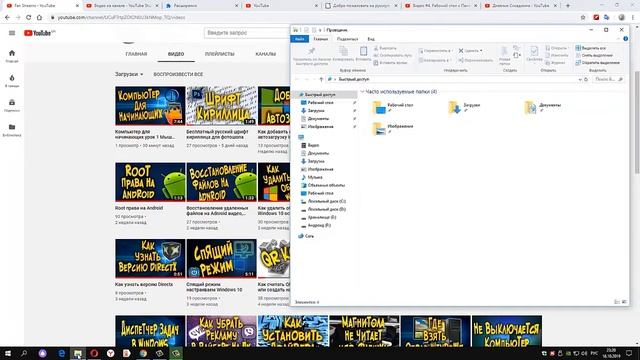The width and height of the screenshot is (640, 360).
Task: Open the ПЛЕЙЛИСТЫ channel tab on YouTube
Action: [220, 54]
